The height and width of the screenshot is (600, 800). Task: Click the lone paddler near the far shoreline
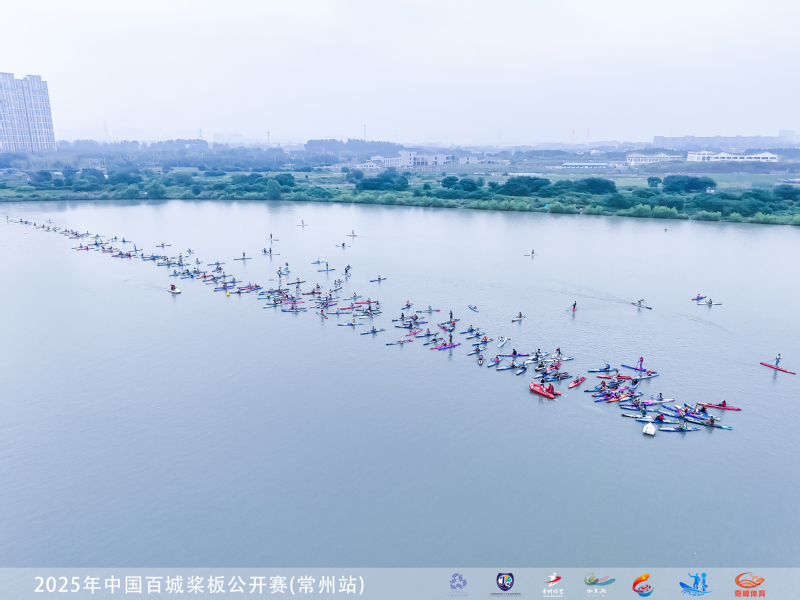pyautogui.click(x=301, y=223)
